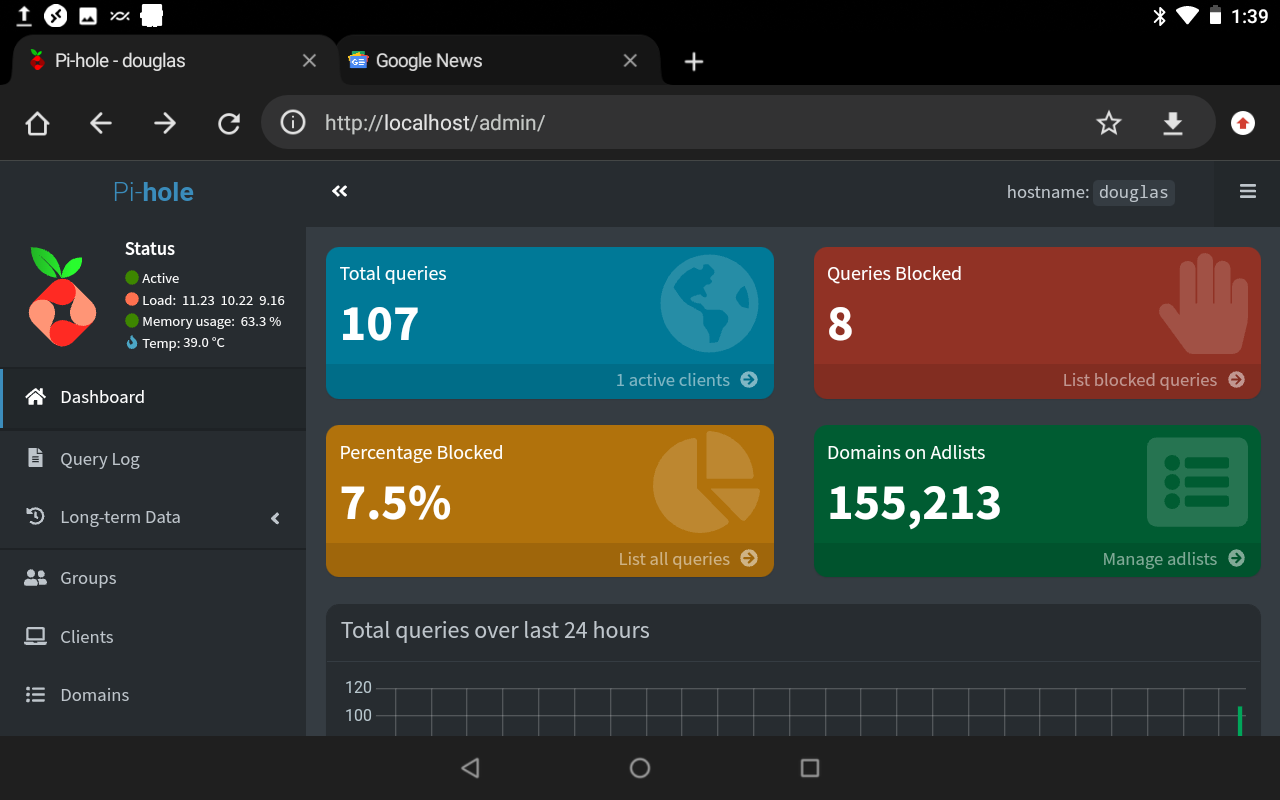Open 'List blocked queries' link
This screenshot has height=800, width=1280.
1154,380
